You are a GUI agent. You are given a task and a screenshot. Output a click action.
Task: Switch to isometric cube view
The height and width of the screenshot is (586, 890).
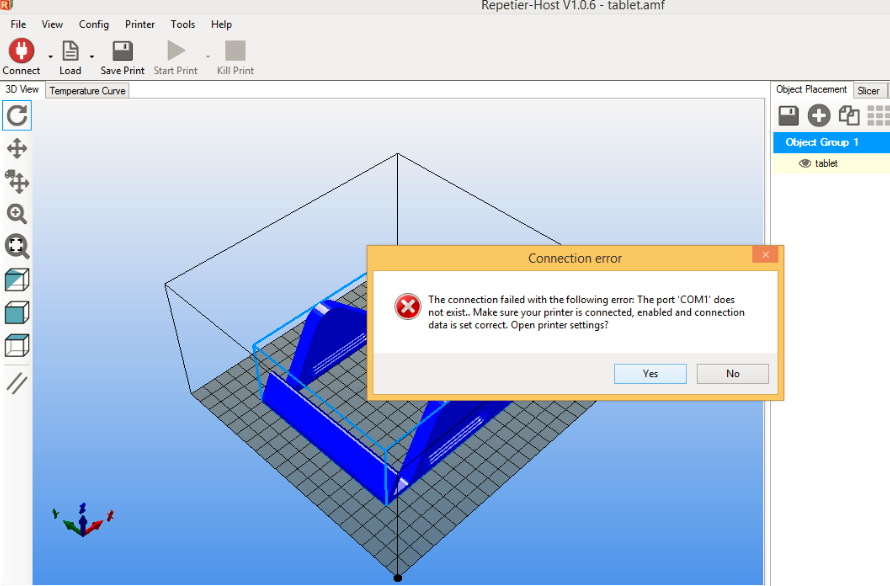(17, 280)
